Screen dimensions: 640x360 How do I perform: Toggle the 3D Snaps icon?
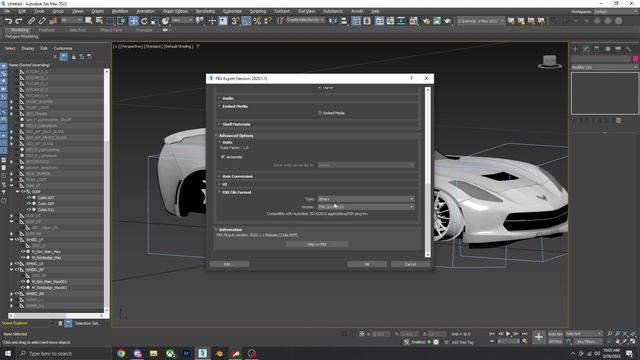click(235, 21)
